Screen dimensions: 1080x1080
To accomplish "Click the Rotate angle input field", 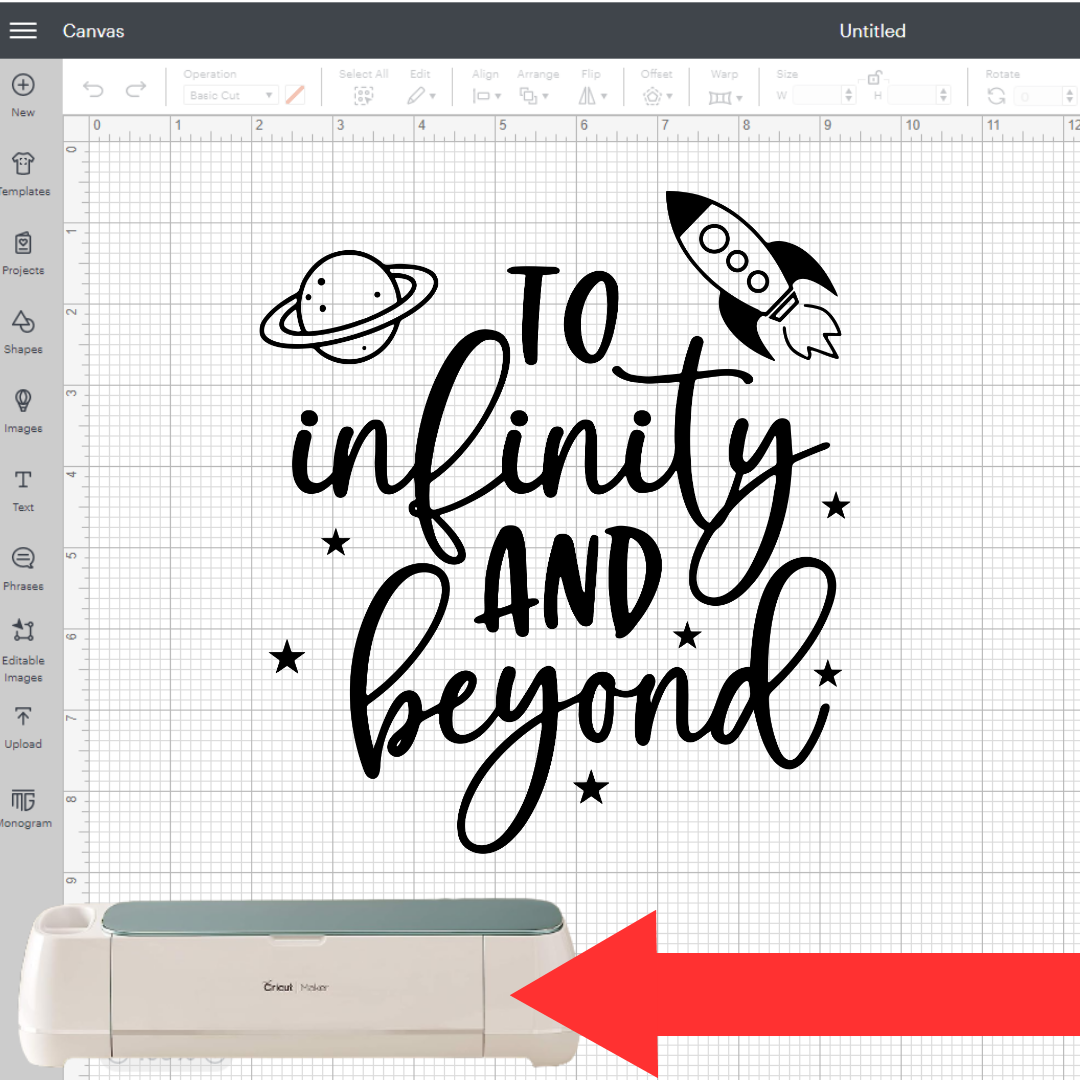I will 1037,96.
